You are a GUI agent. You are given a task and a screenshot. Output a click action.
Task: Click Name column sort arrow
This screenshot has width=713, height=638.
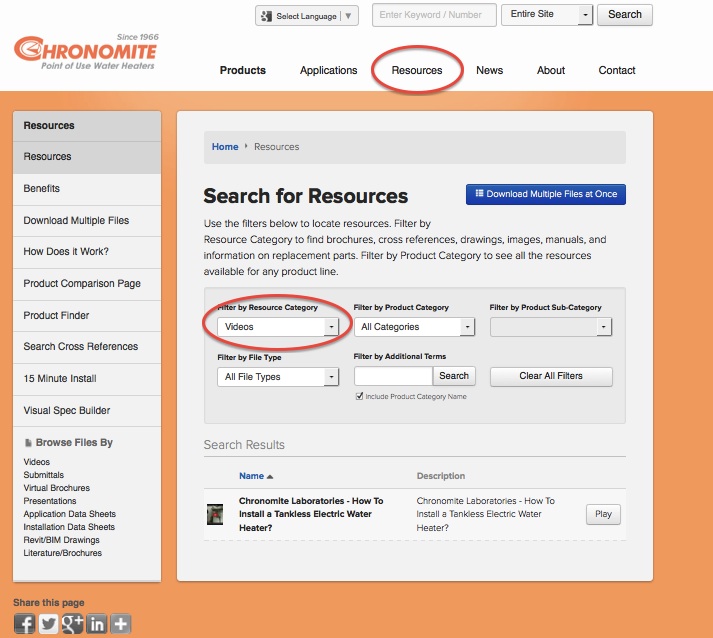270,477
